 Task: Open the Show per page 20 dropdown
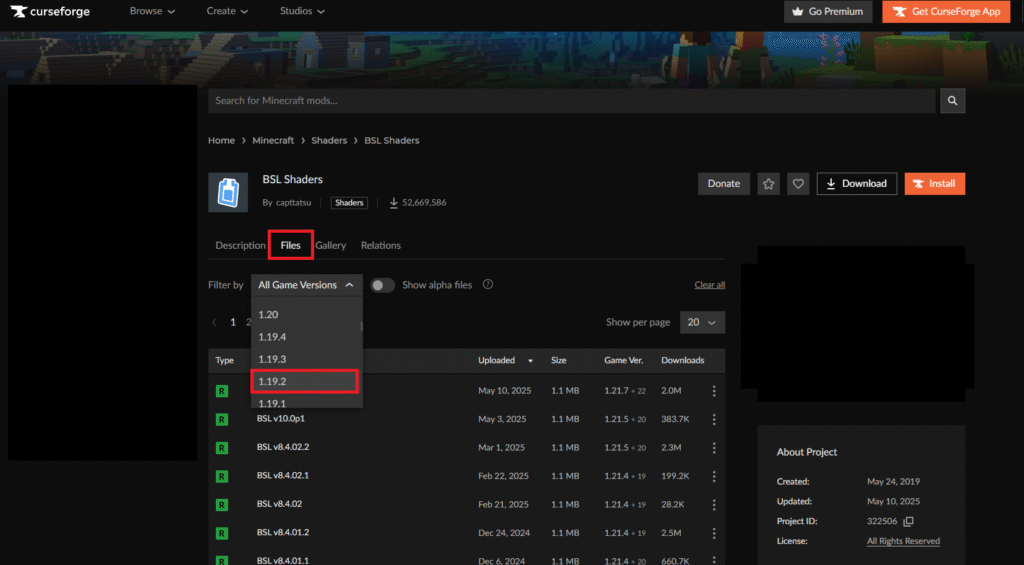(703, 323)
